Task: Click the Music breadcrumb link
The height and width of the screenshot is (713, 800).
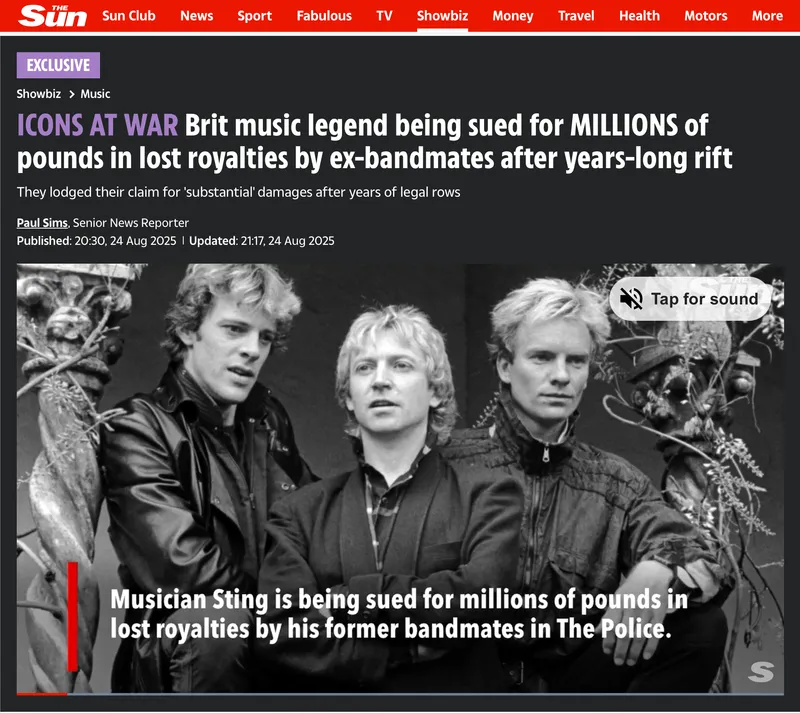Action: (95, 94)
